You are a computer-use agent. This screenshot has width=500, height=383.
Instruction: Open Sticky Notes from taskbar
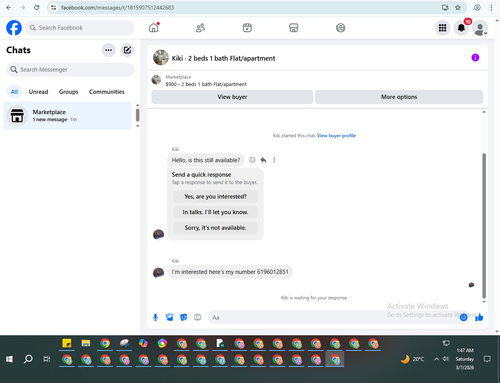[x=67, y=343]
